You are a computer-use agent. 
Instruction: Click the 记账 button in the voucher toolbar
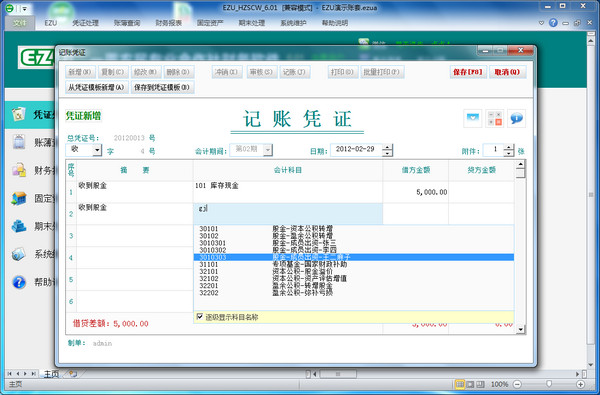pyautogui.click(x=294, y=72)
